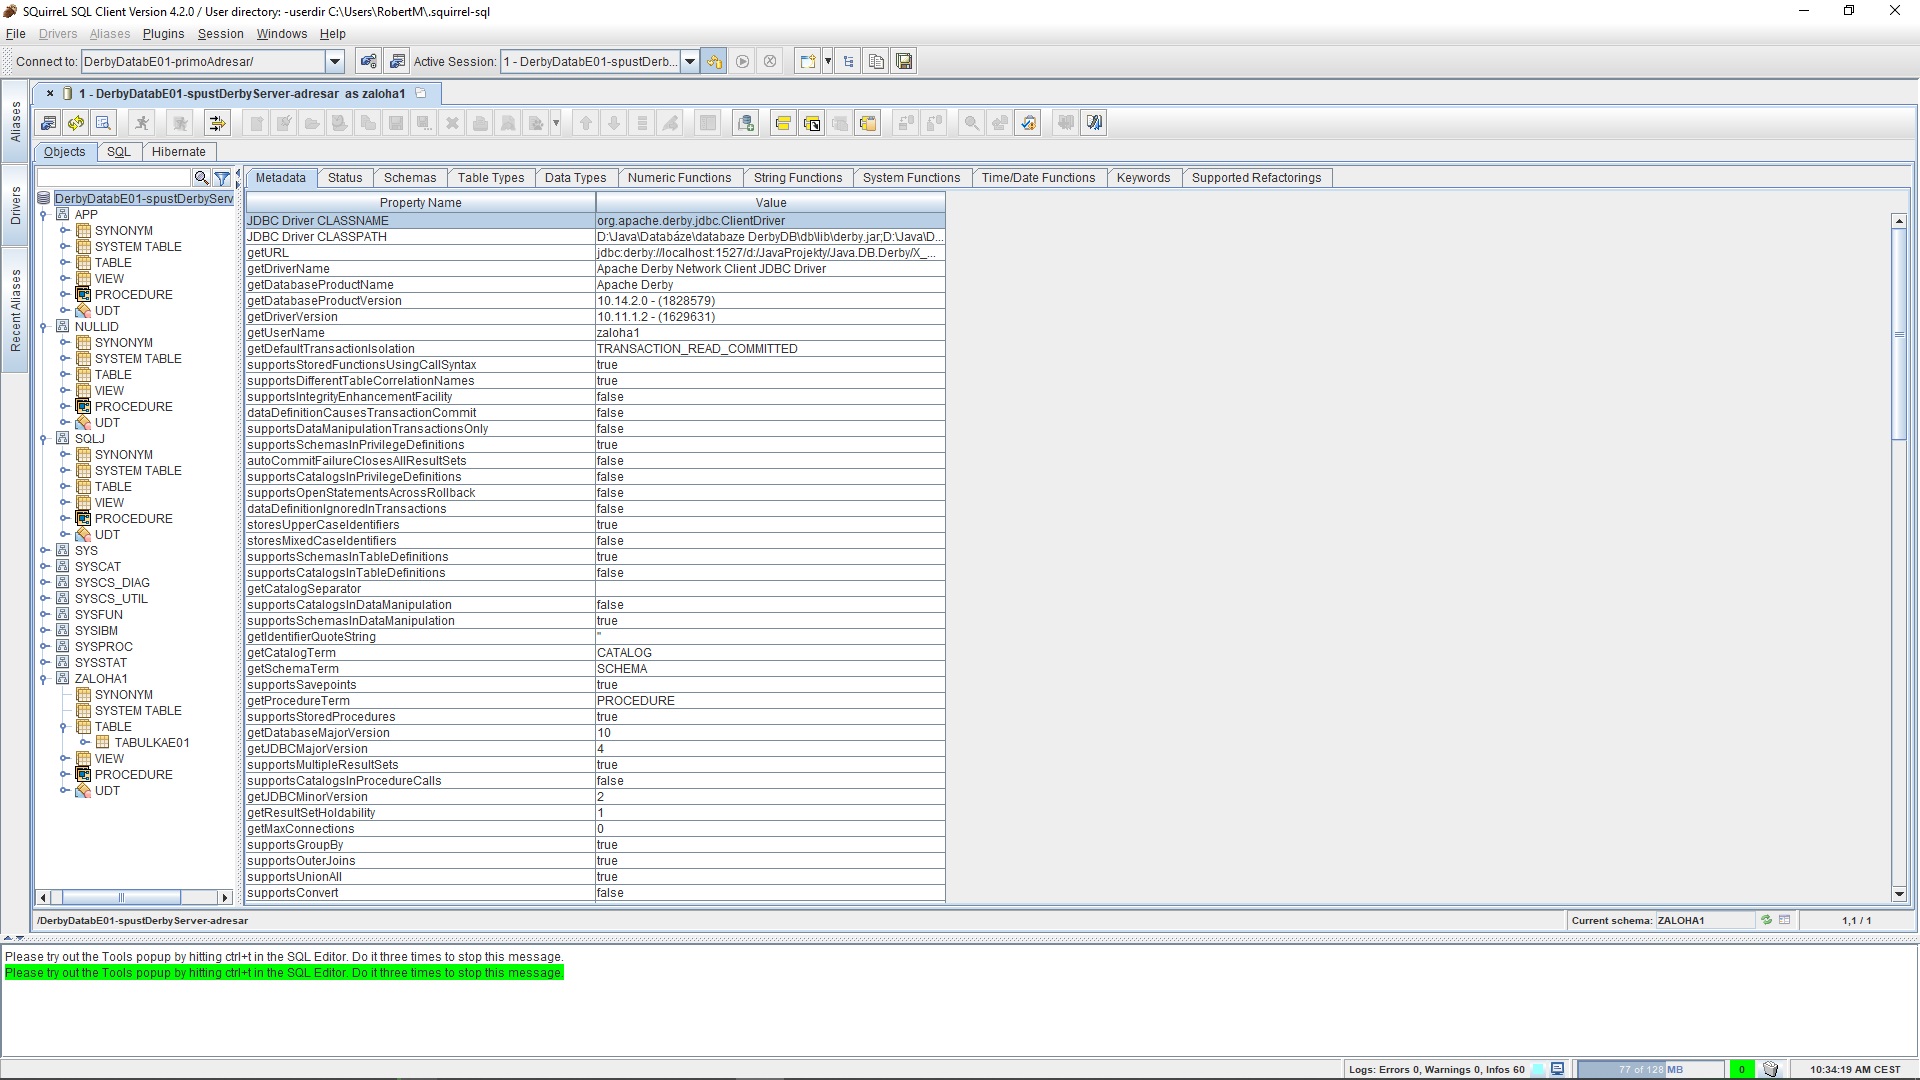Click the Drivers menu in menu bar
This screenshot has height=1080, width=1920.
(57, 33)
